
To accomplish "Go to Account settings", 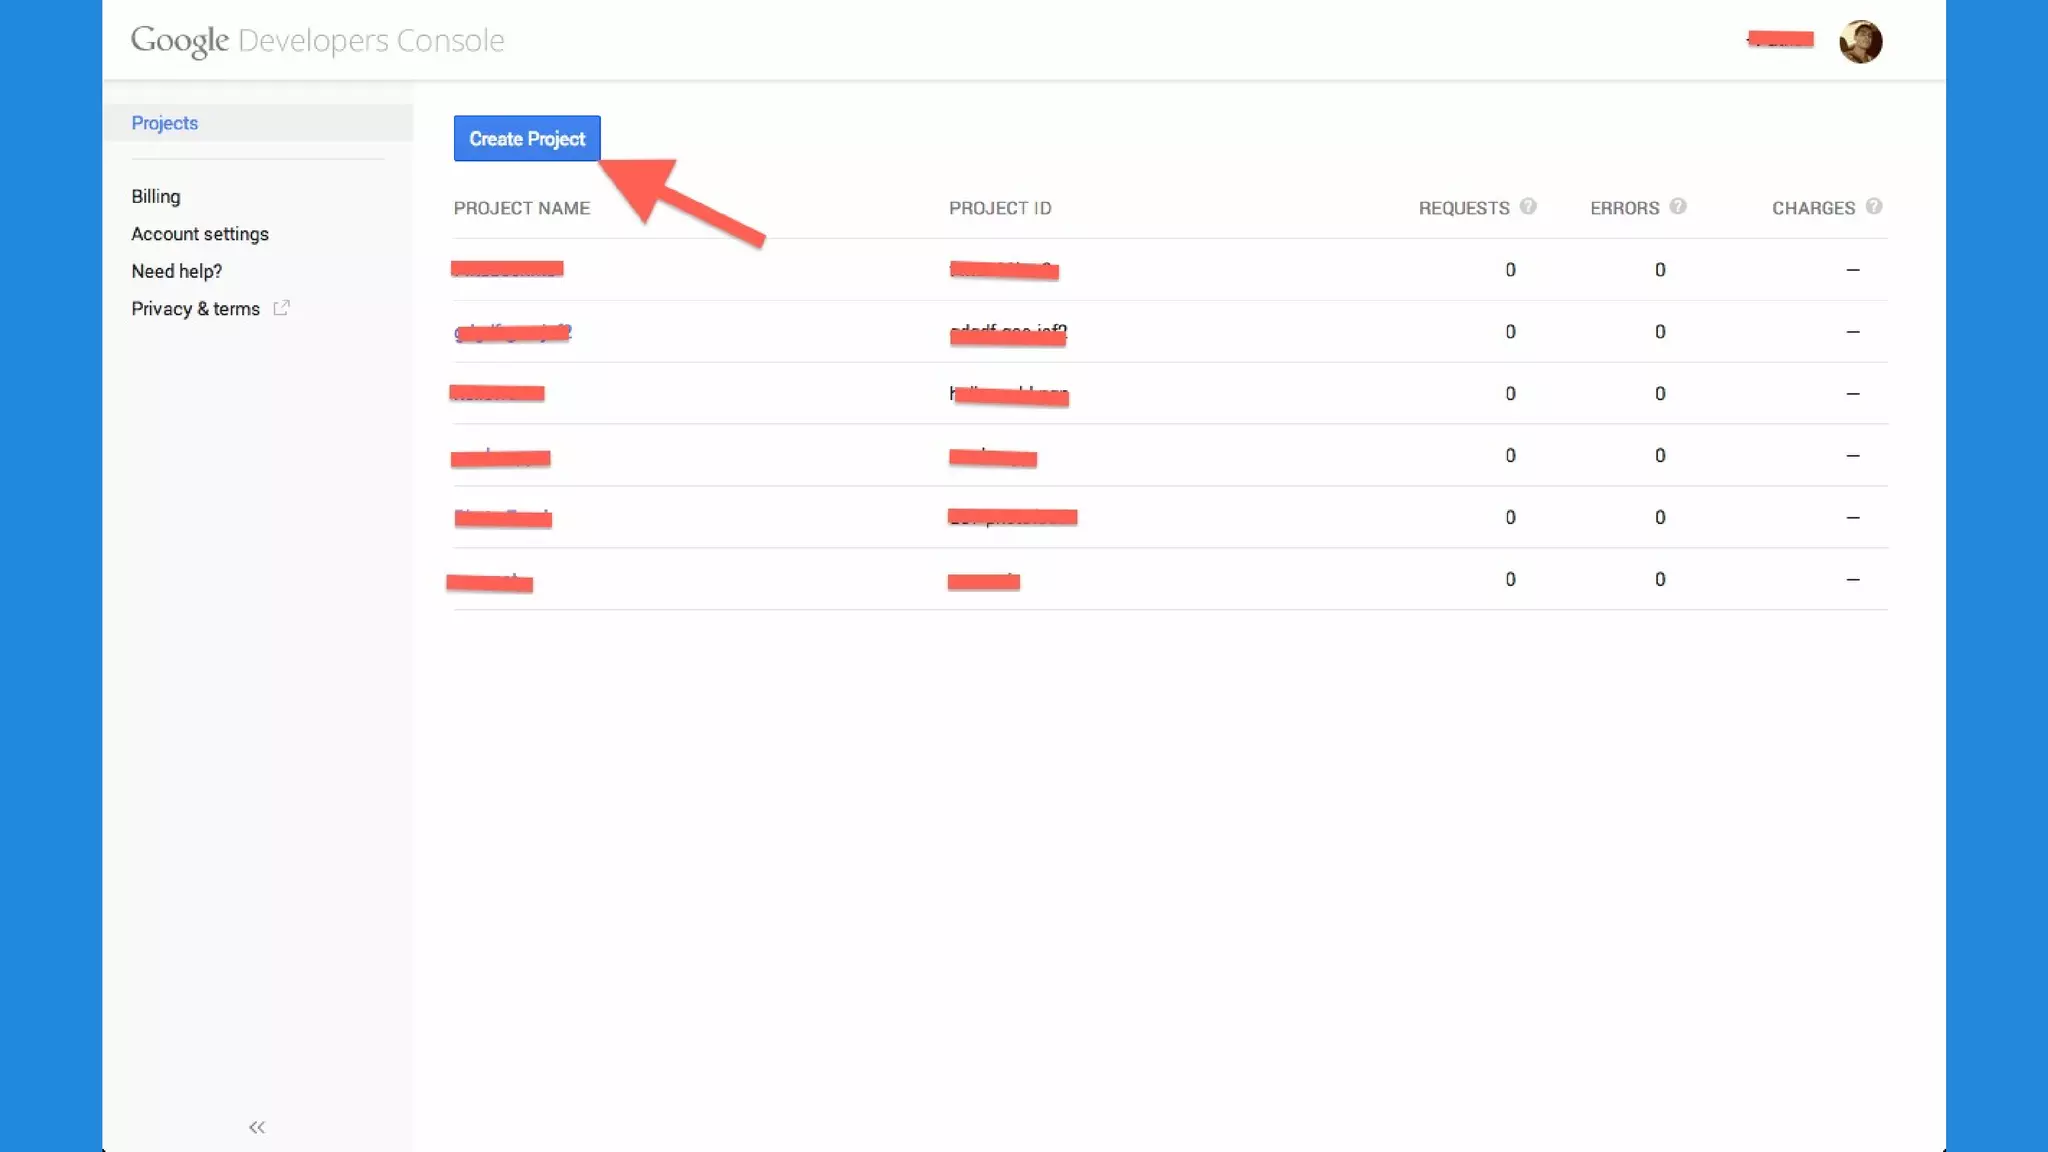I will 200,234.
